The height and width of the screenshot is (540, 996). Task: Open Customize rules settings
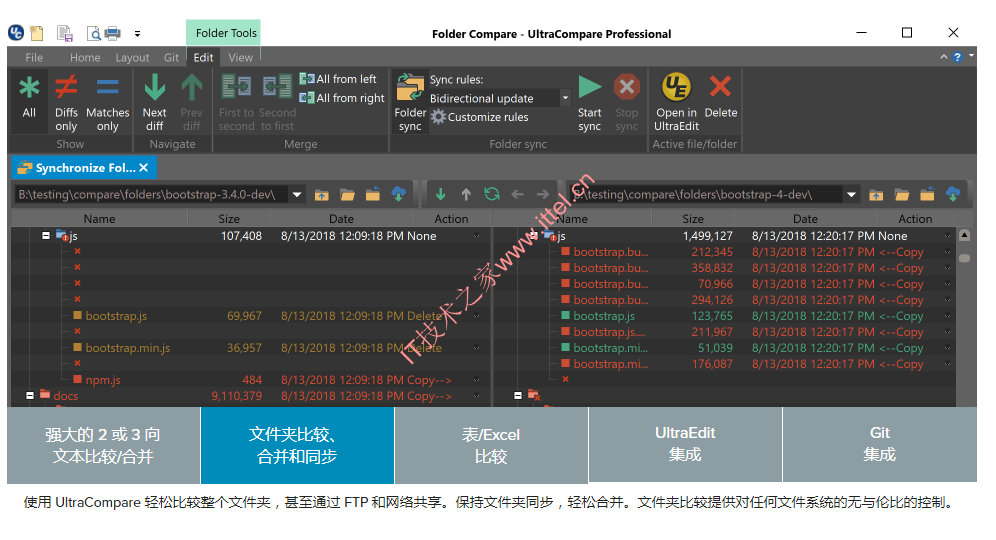tap(480, 117)
